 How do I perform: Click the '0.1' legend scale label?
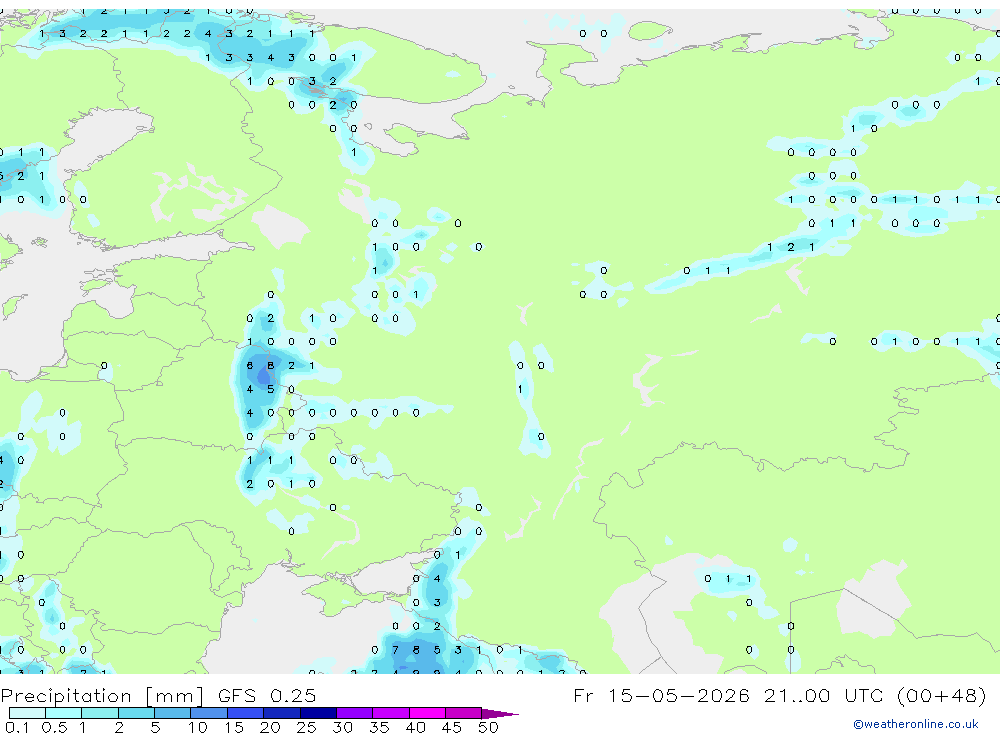17,727
